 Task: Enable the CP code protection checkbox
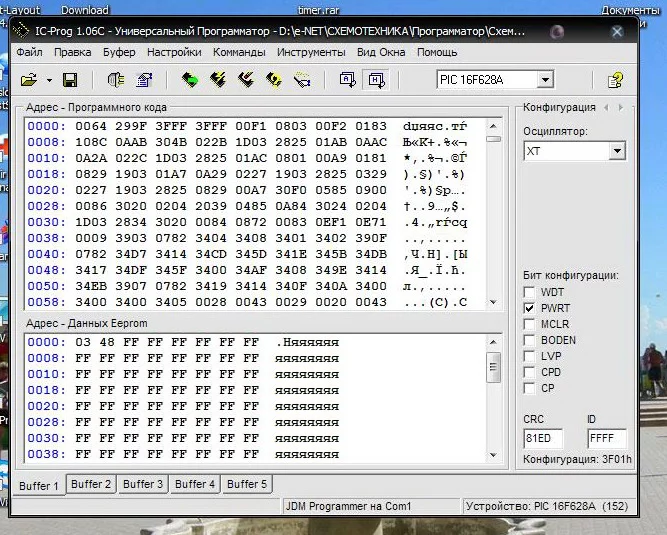pyautogui.click(x=530, y=388)
